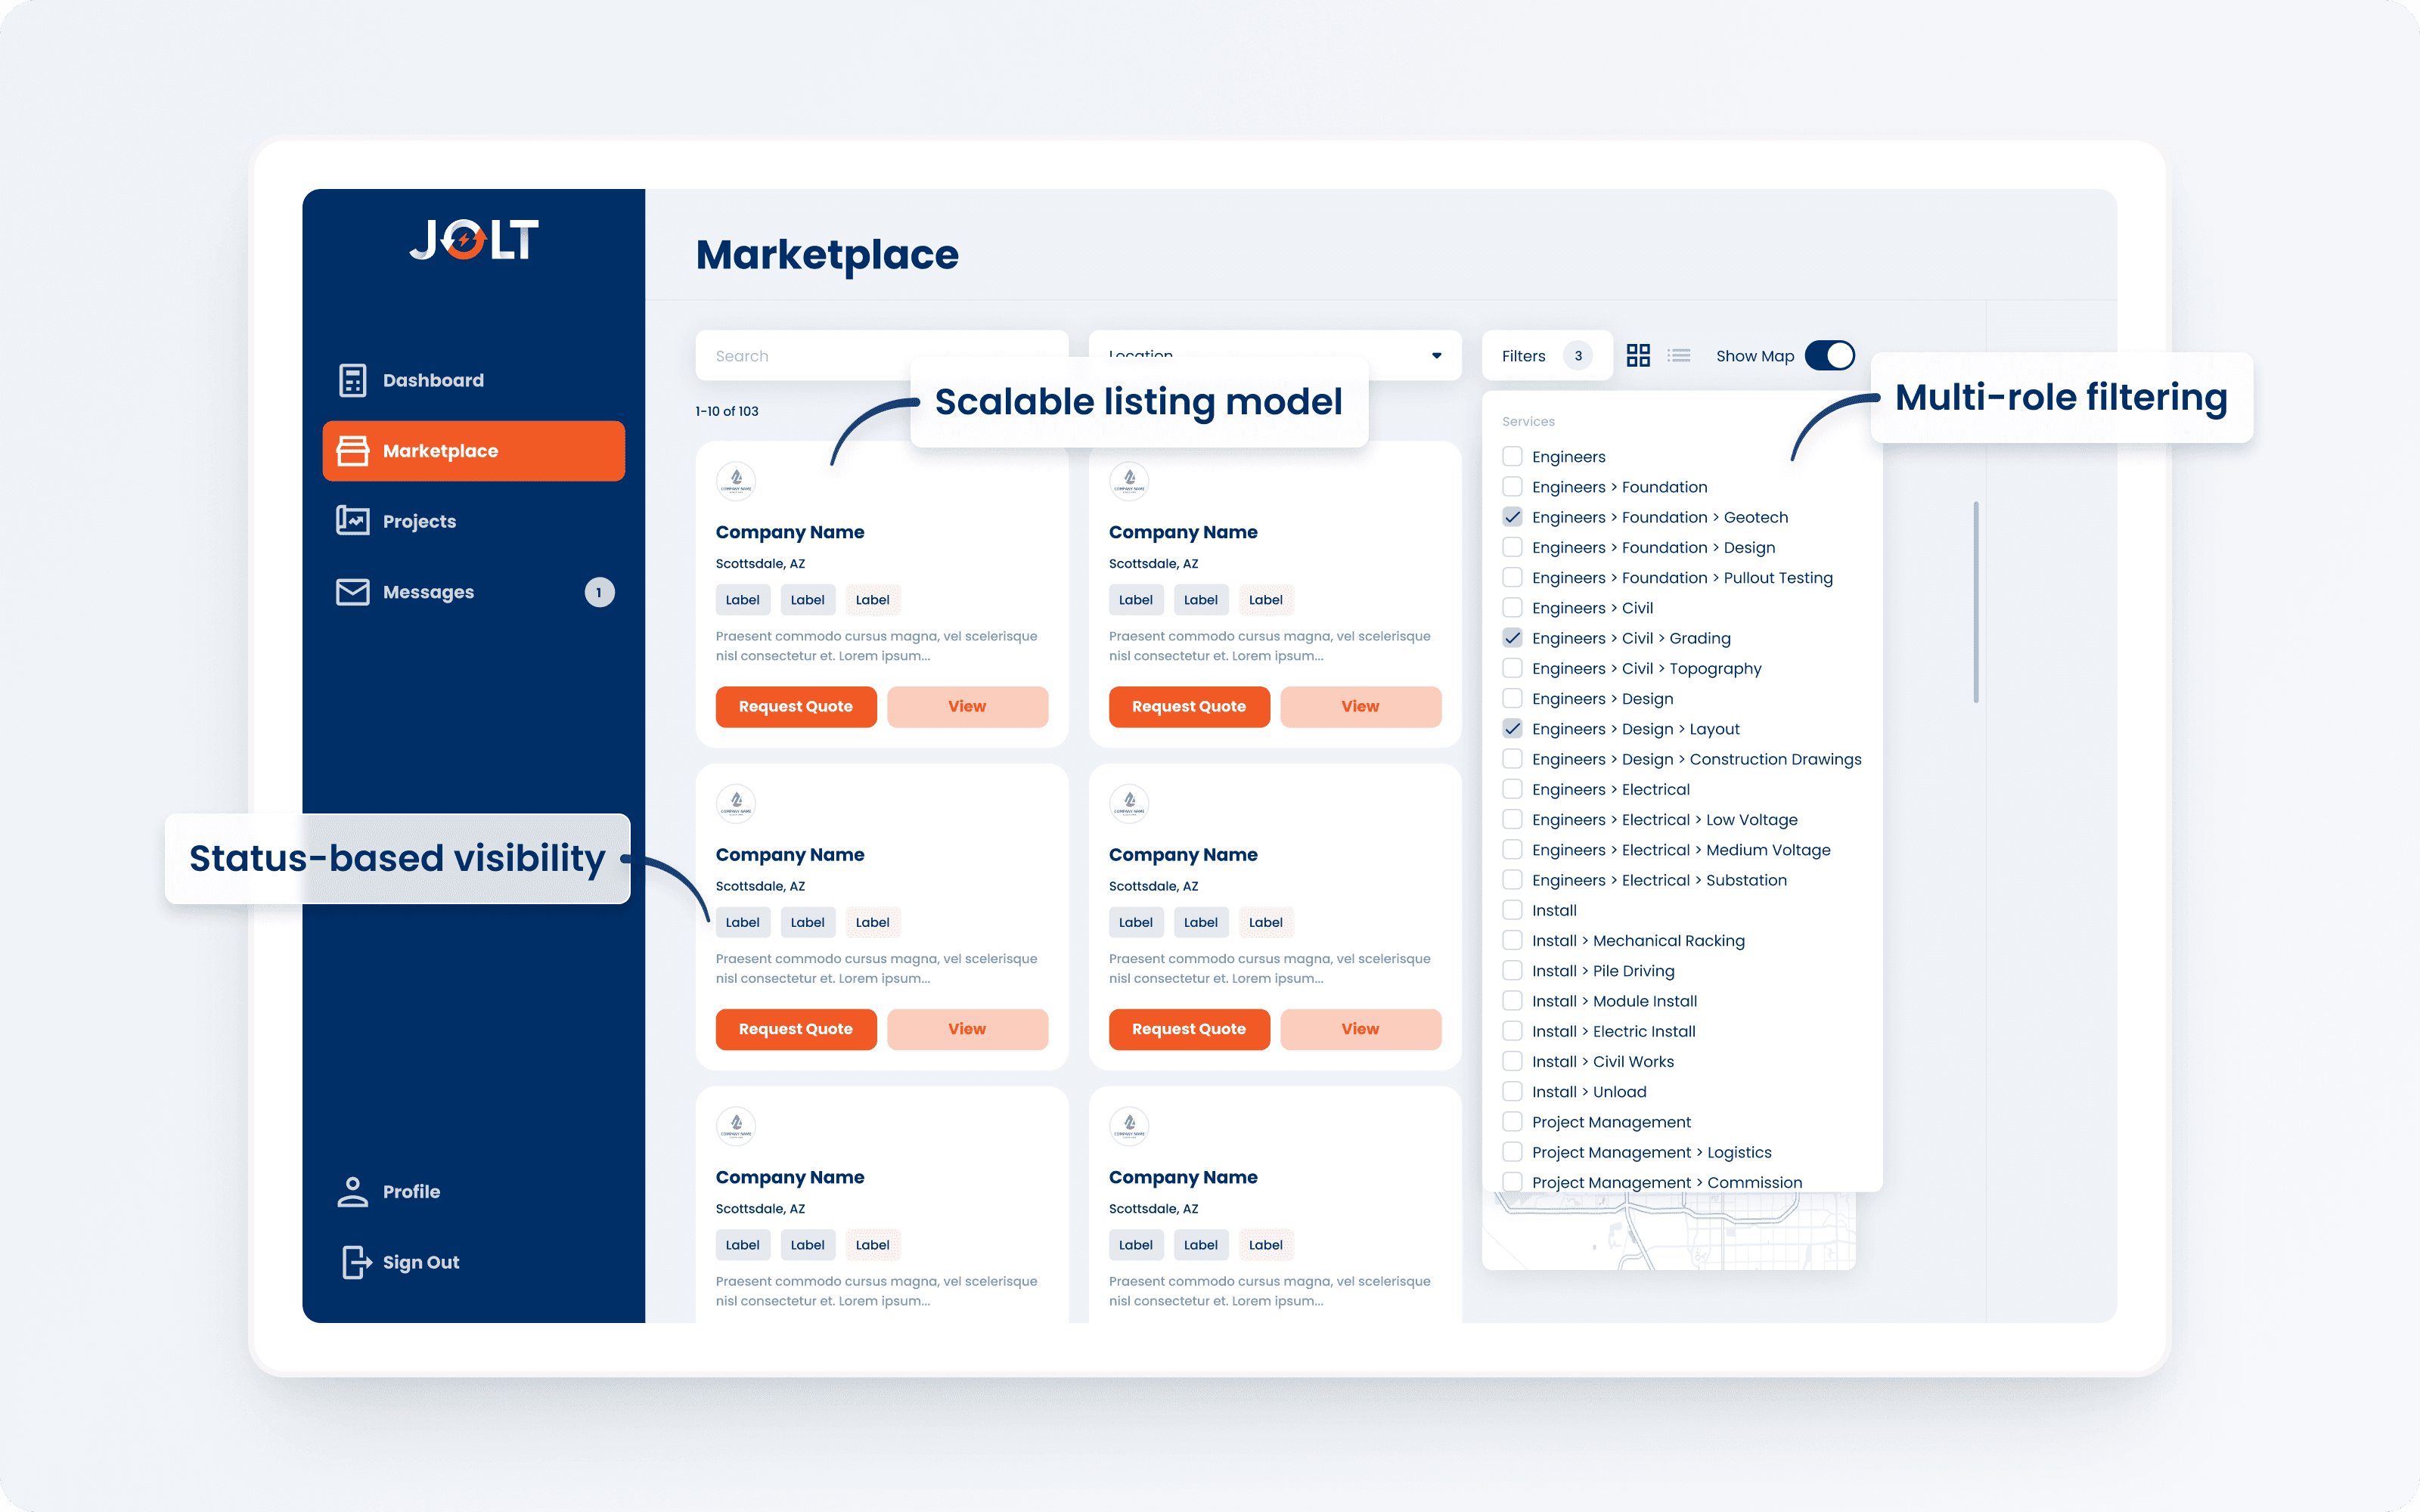Image resolution: width=2420 pixels, height=1512 pixels.
Task: Click the Profile person icon
Action: 352,1191
